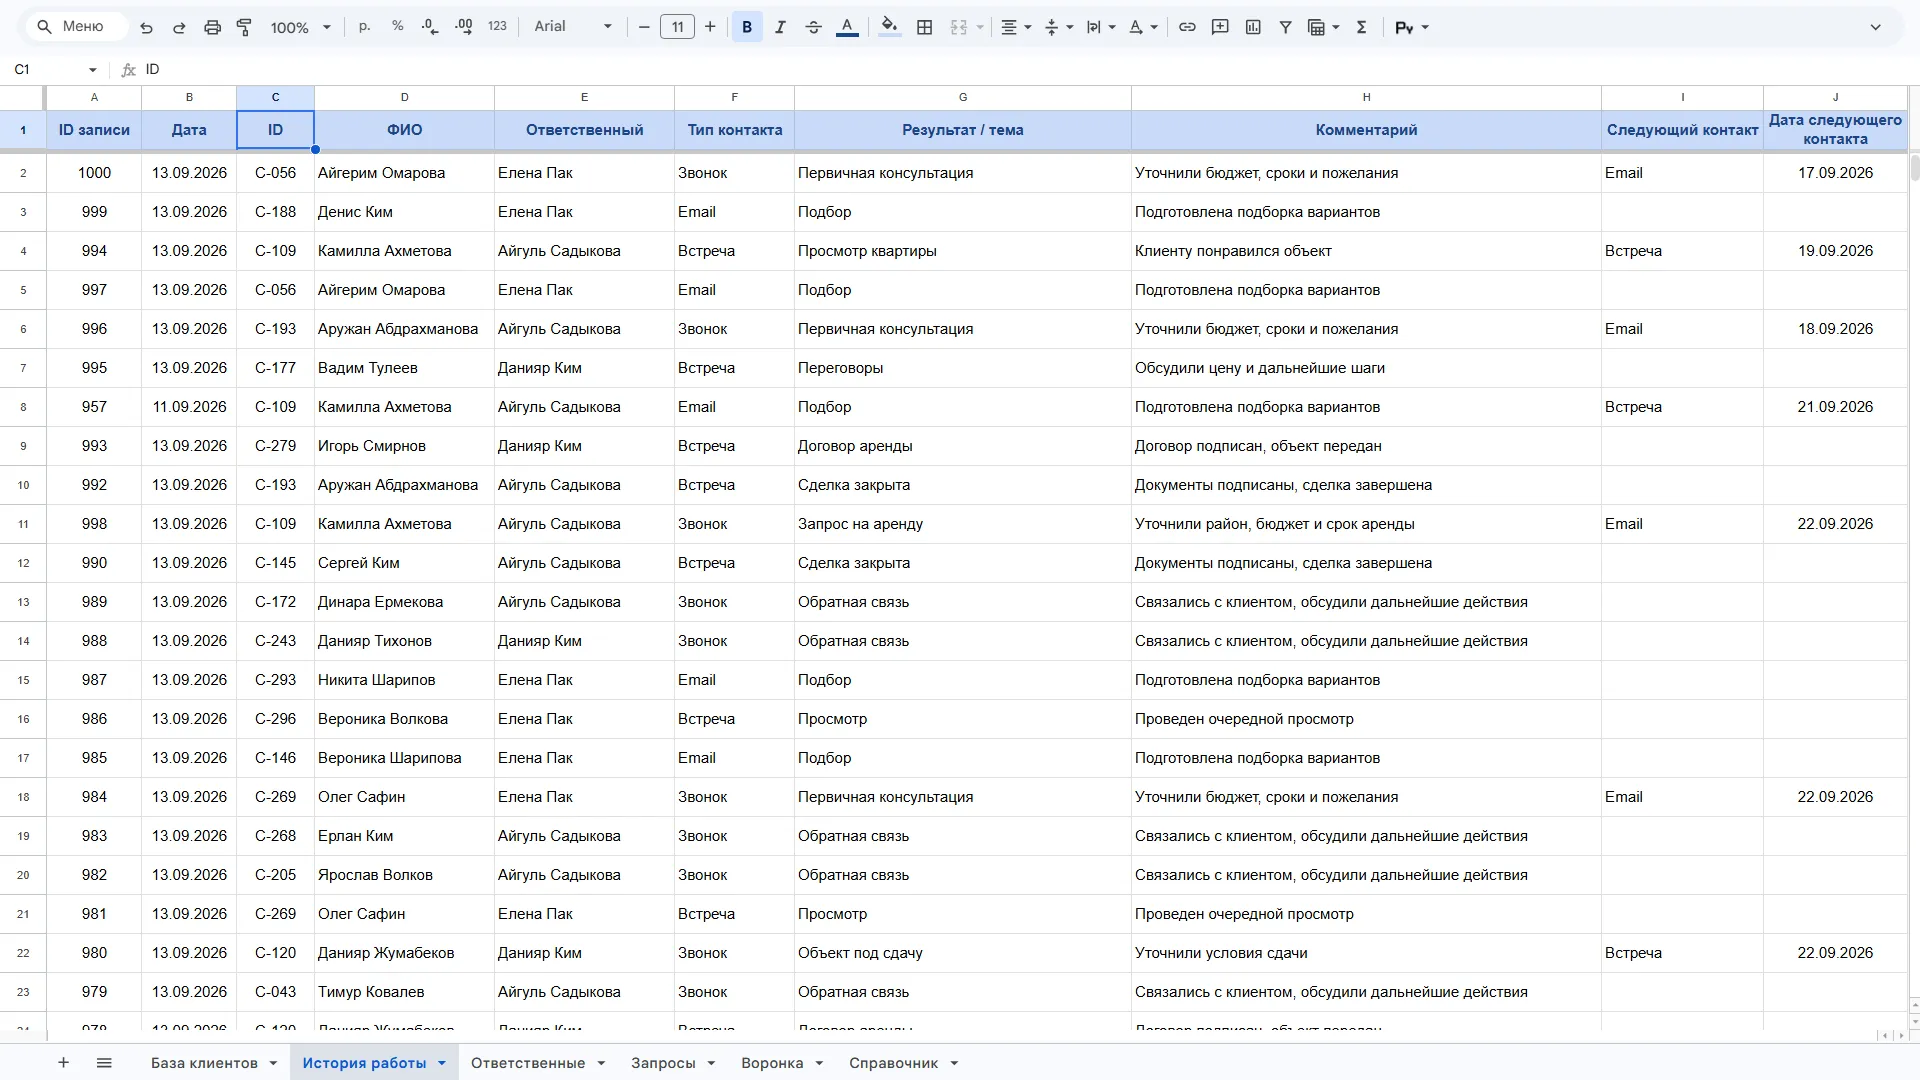Open the horizontal align dropdown
This screenshot has height=1080, width=1920.
click(x=1016, y=27)
